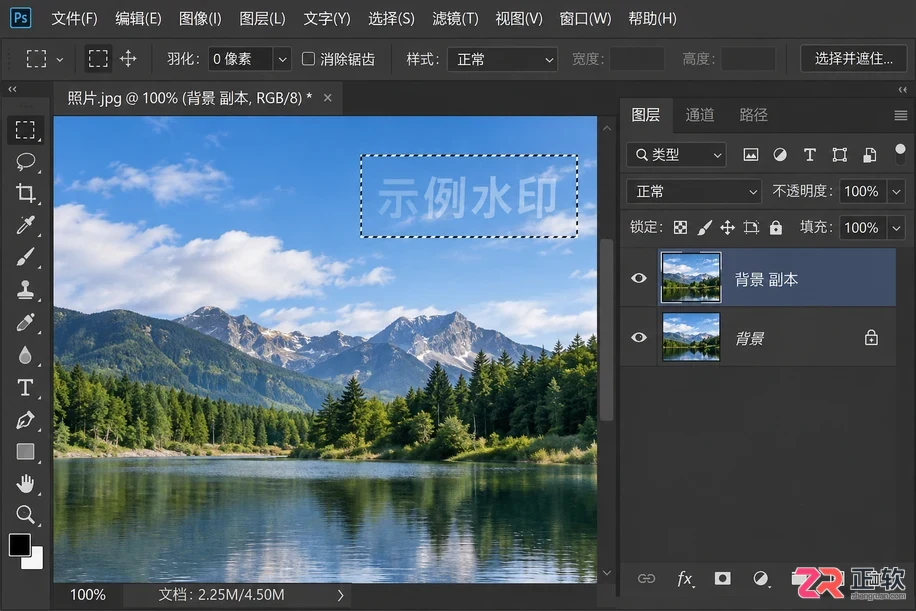The image size is (916, 611).
Task: Click the background white color swatch
Action: [35, 560]
